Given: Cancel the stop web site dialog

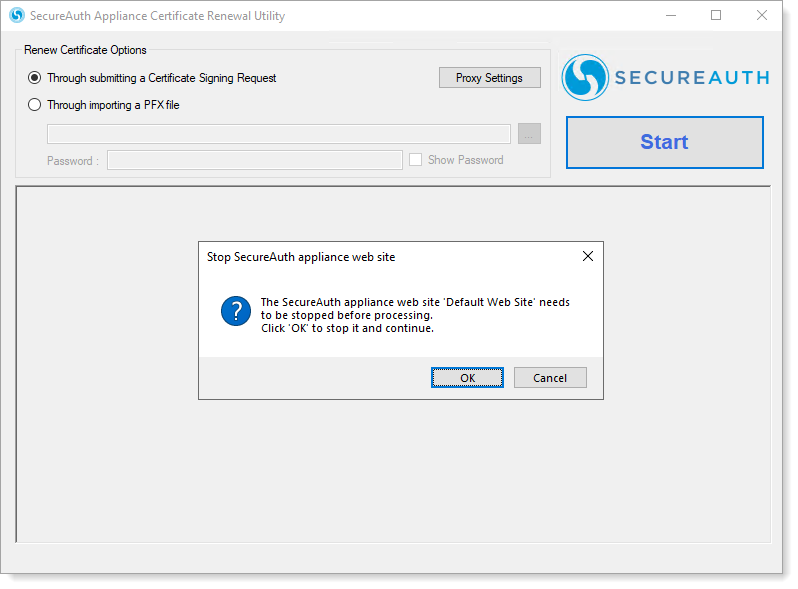Looking at the screenshot, I should pos(550,378).
